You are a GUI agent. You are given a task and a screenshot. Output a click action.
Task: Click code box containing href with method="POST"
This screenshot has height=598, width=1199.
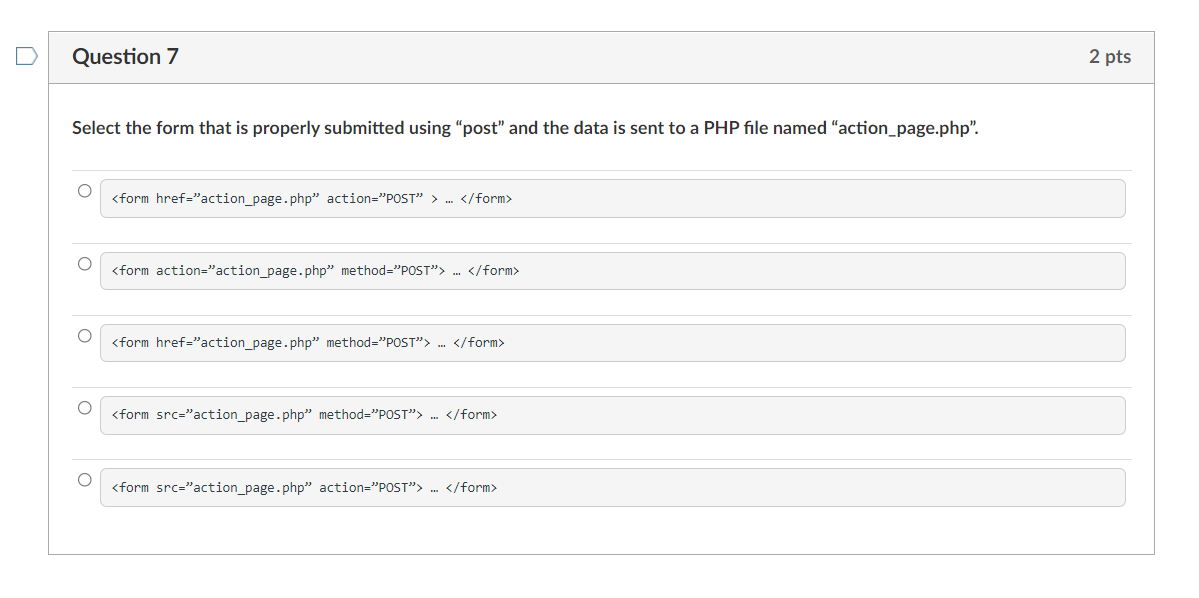coord(612,343)
